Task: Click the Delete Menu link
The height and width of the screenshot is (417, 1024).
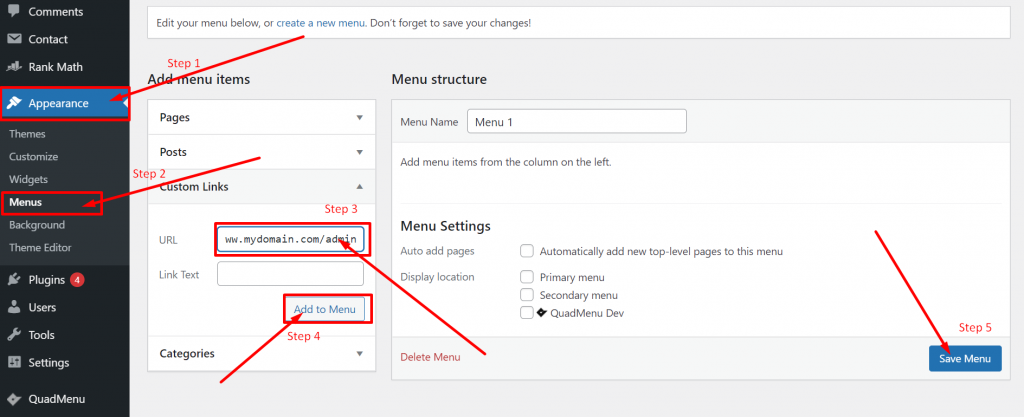Action: 430,357
